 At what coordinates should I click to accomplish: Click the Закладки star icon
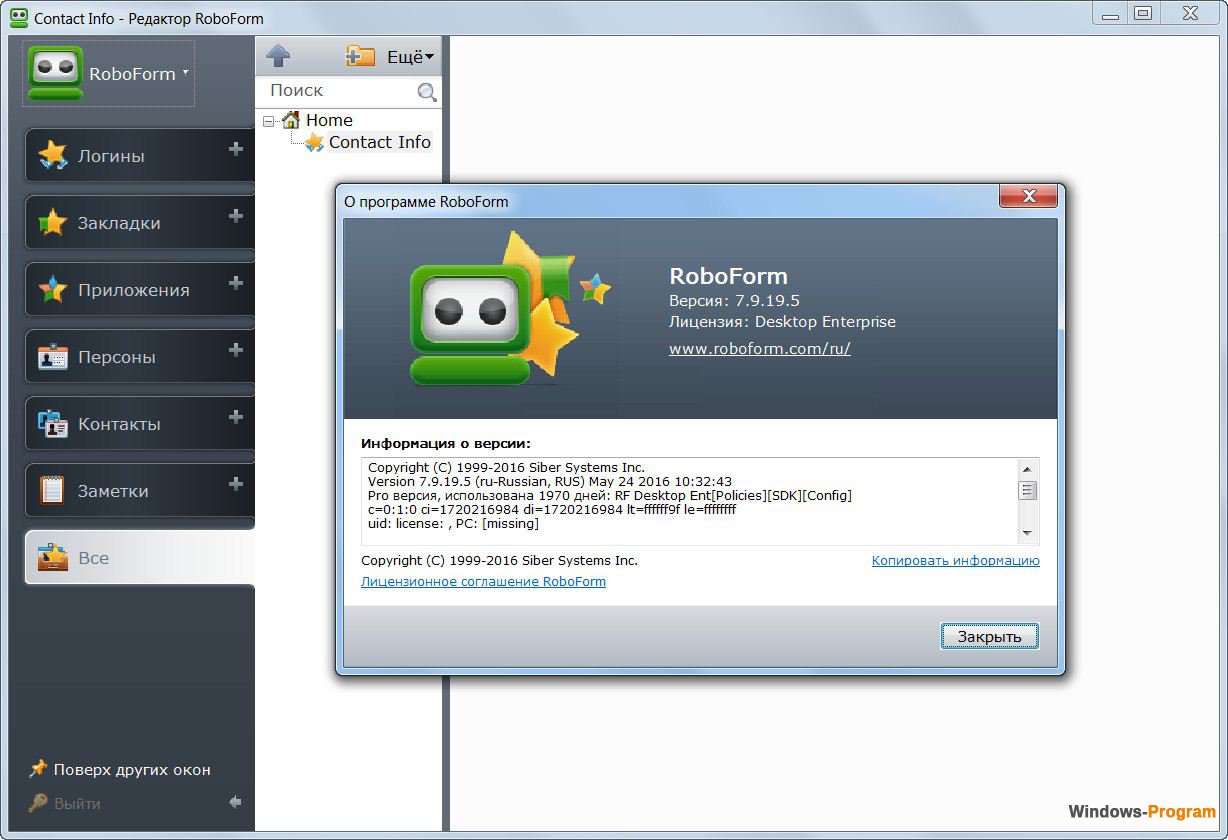[x=52, y=222]
